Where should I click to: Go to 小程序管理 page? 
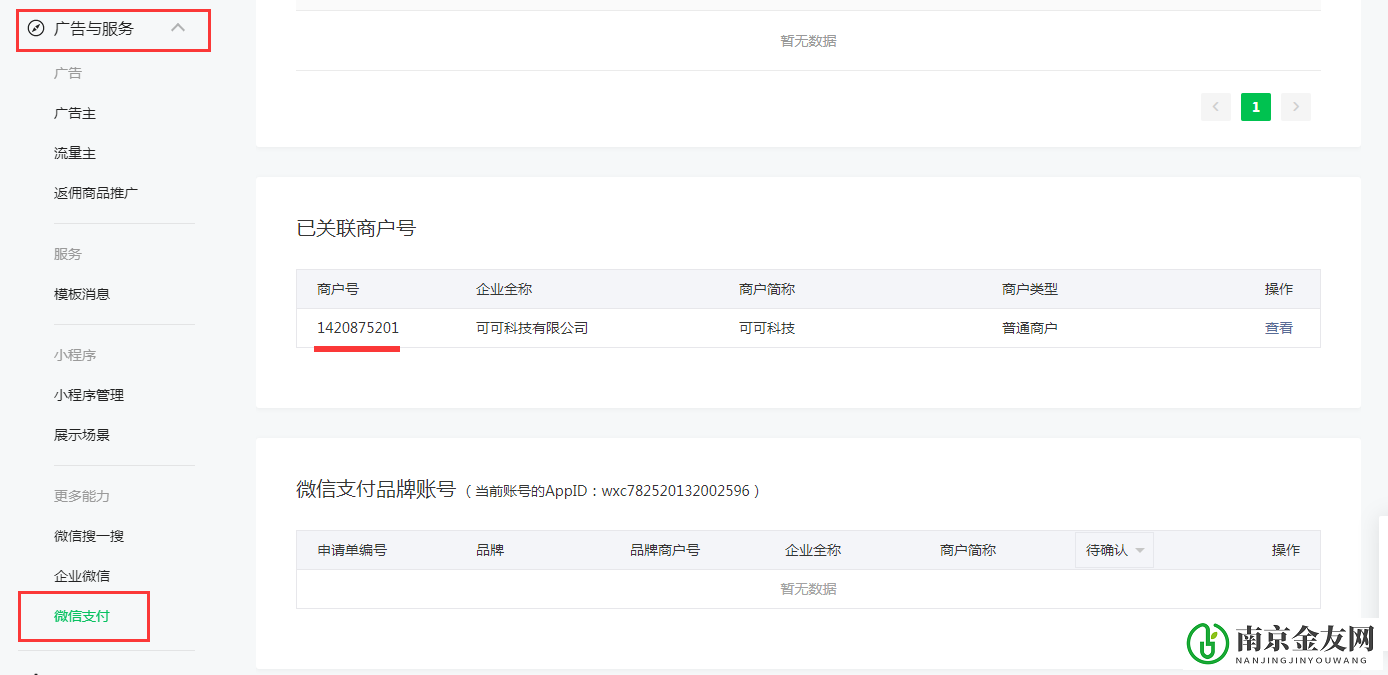[89, 396]
